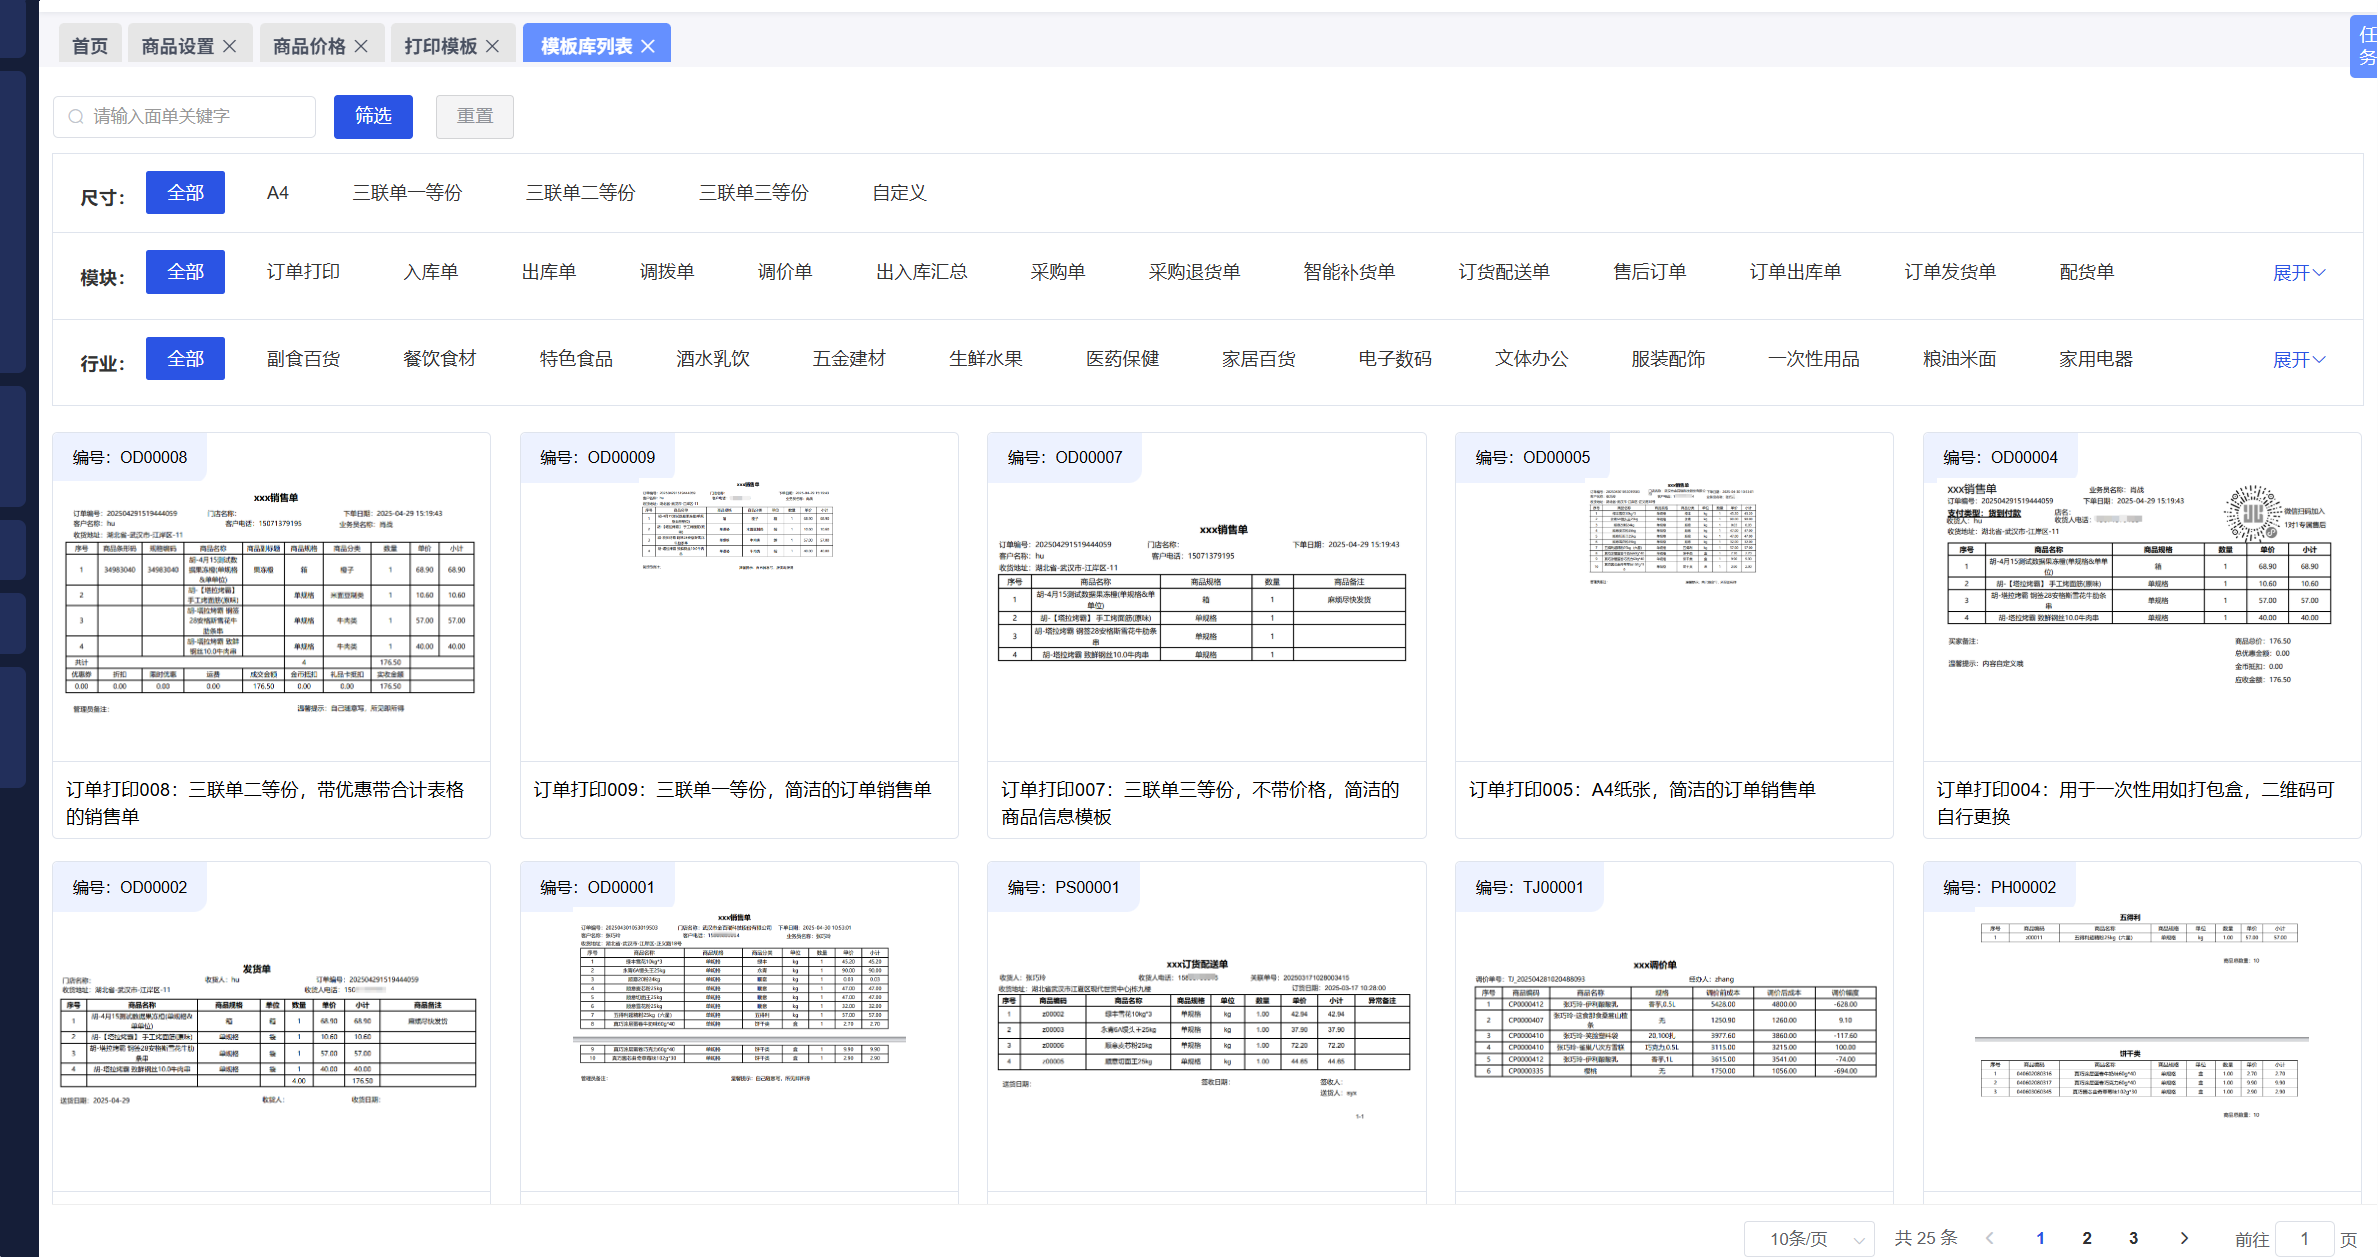Click the search magnifier icon in keyword field
This screenshot has width=2378, height=1257.
[x=76, y=117]
